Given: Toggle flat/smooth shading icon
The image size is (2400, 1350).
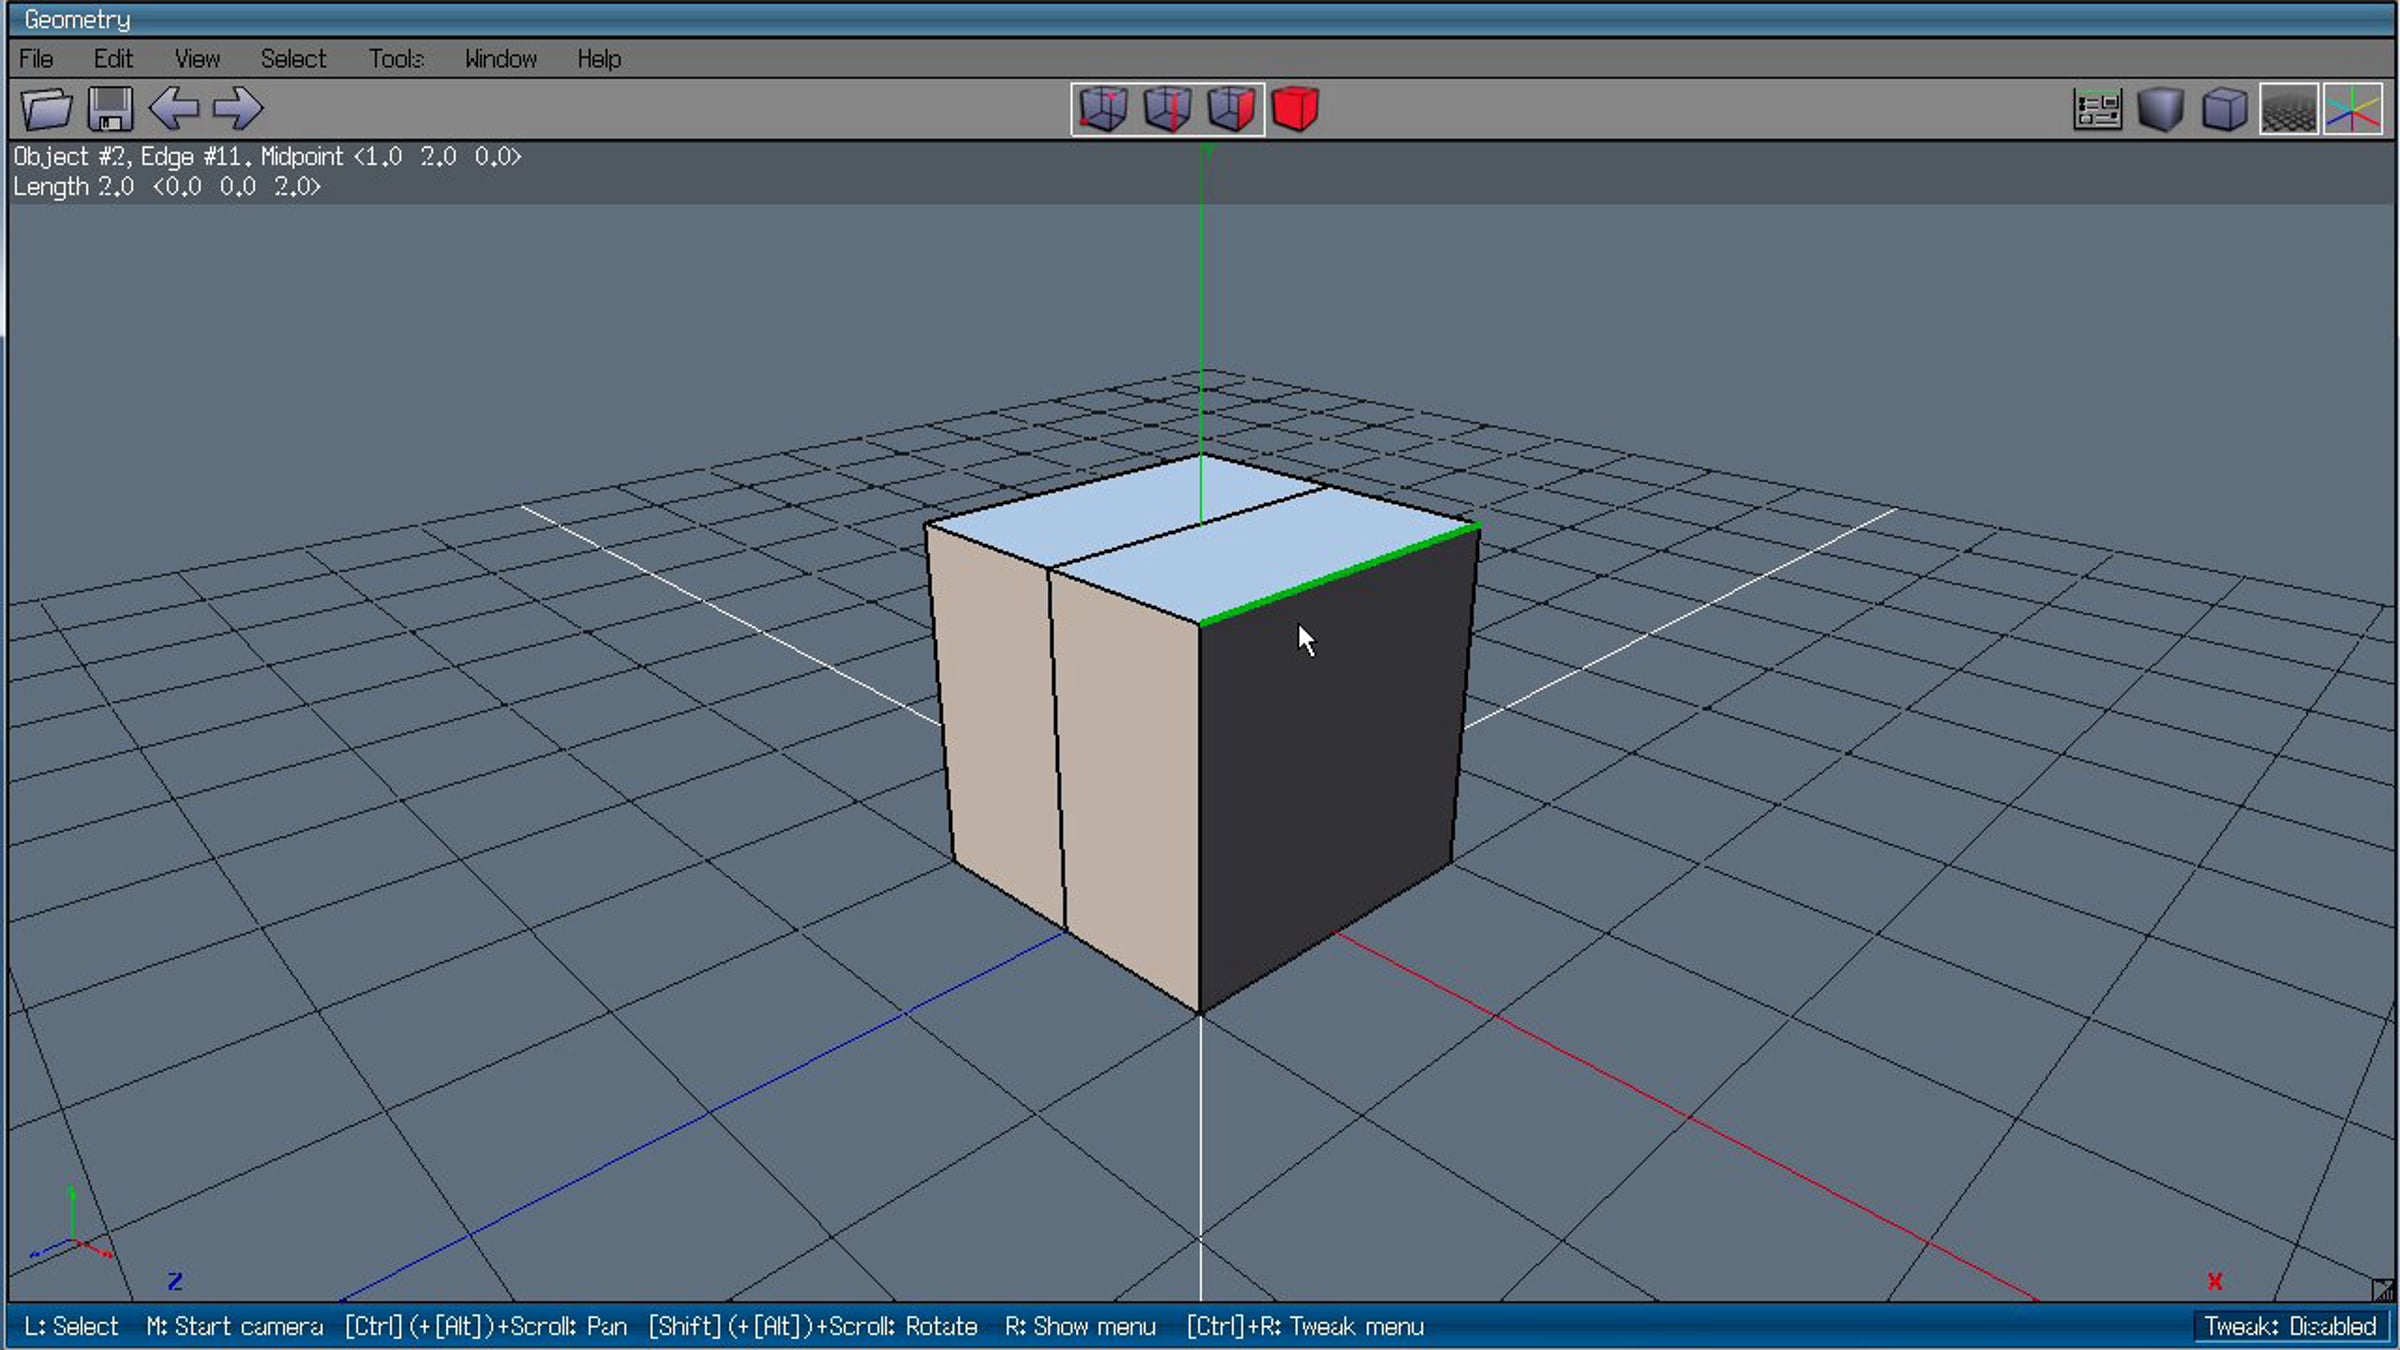Looking at the screenshot, I should [x=2161, y=109].
